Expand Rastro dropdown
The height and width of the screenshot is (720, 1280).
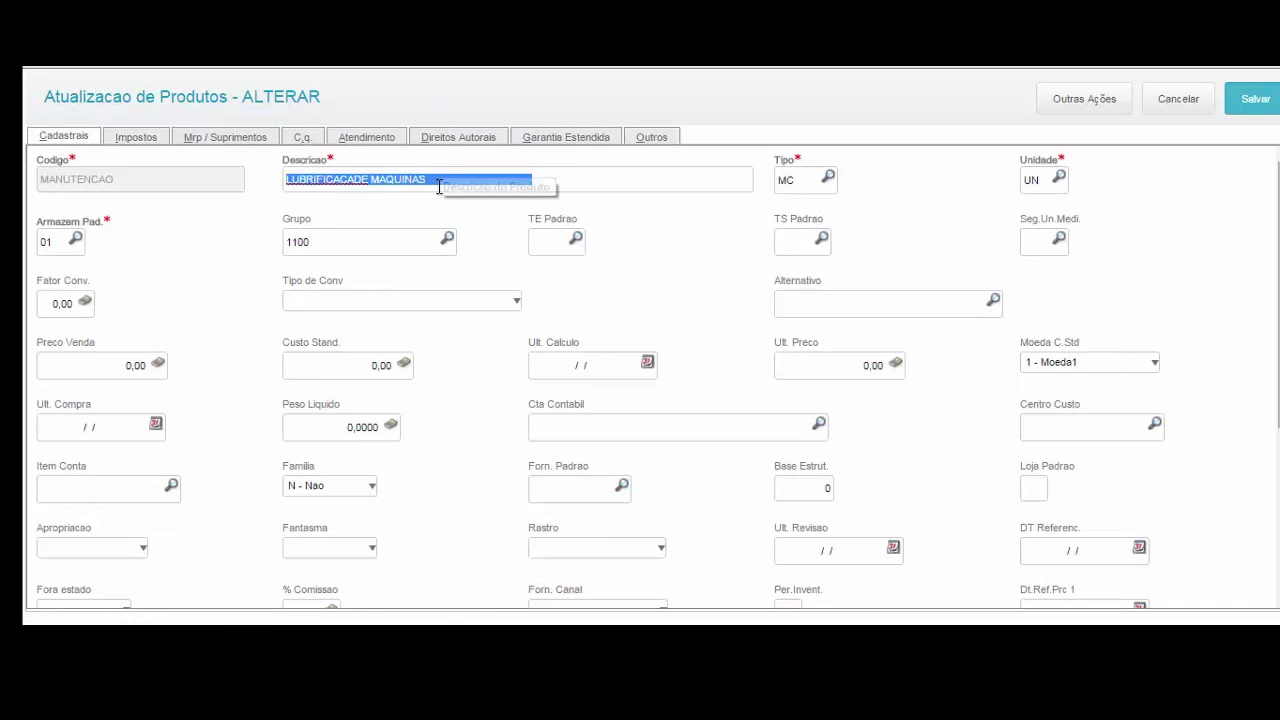point(660,548)
